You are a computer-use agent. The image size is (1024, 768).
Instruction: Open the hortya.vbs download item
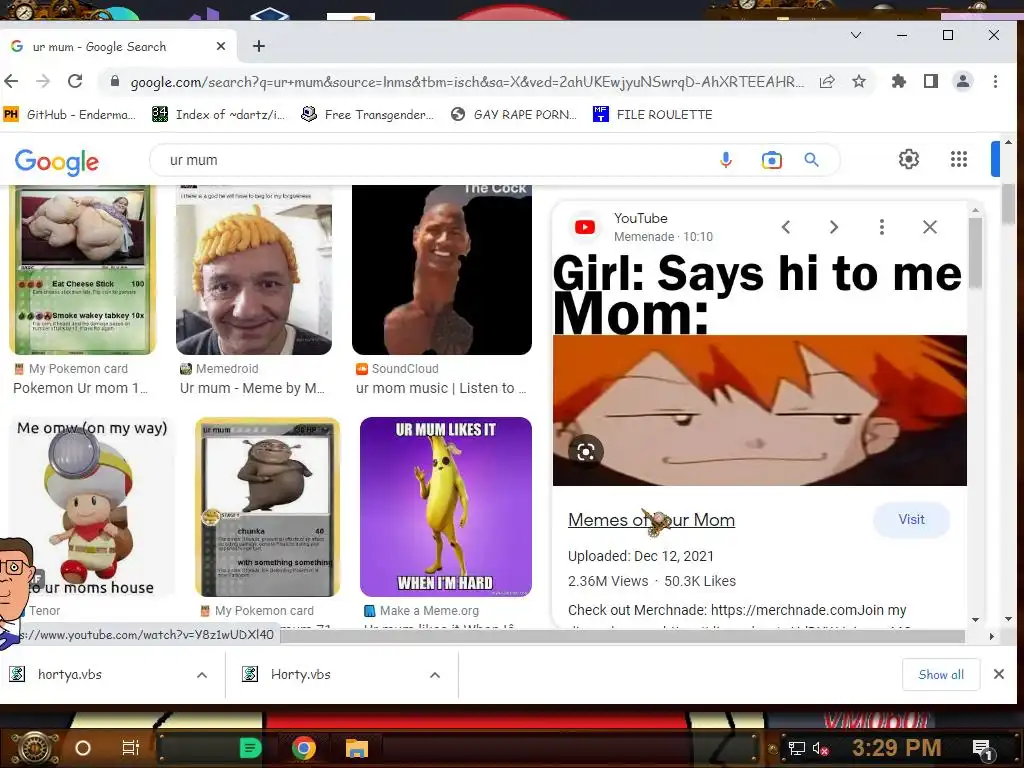[x=98, y=675]
